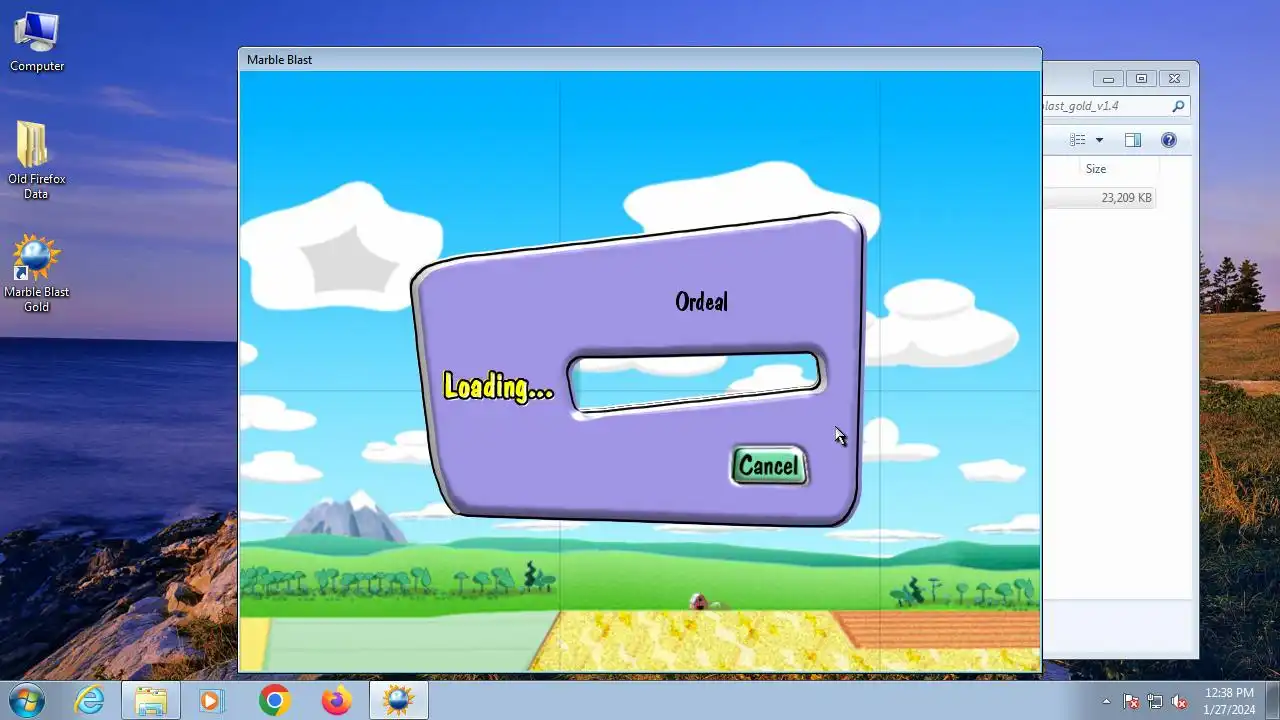Image resolution: width=1280 pixels, height=720 pixels.
Task: Open the network status tray icon
Action: pos(1155,701)
